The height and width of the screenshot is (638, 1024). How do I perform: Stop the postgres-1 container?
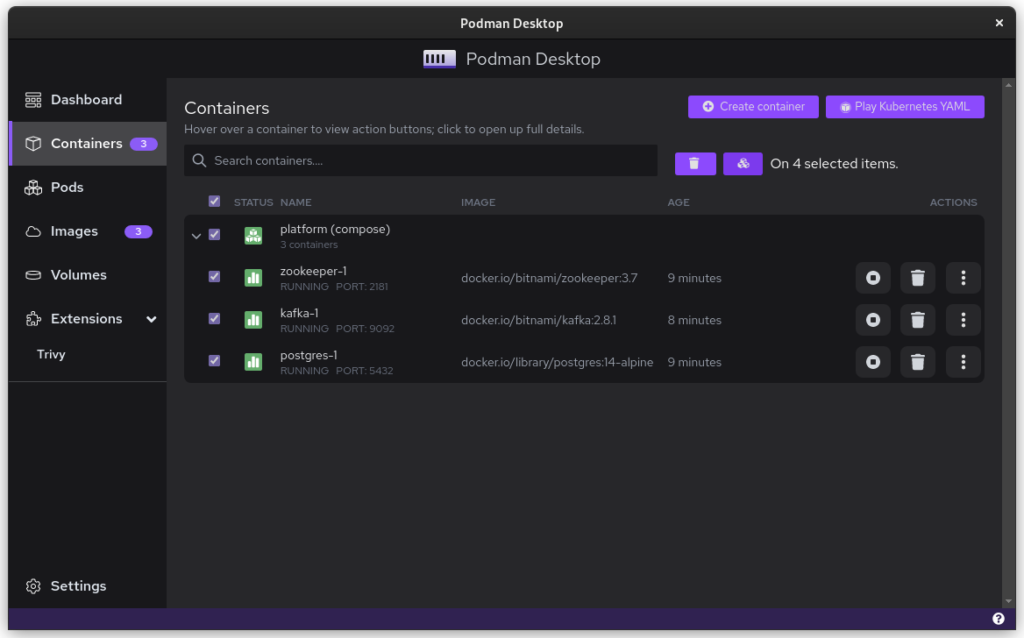click(x=873, y=362)
